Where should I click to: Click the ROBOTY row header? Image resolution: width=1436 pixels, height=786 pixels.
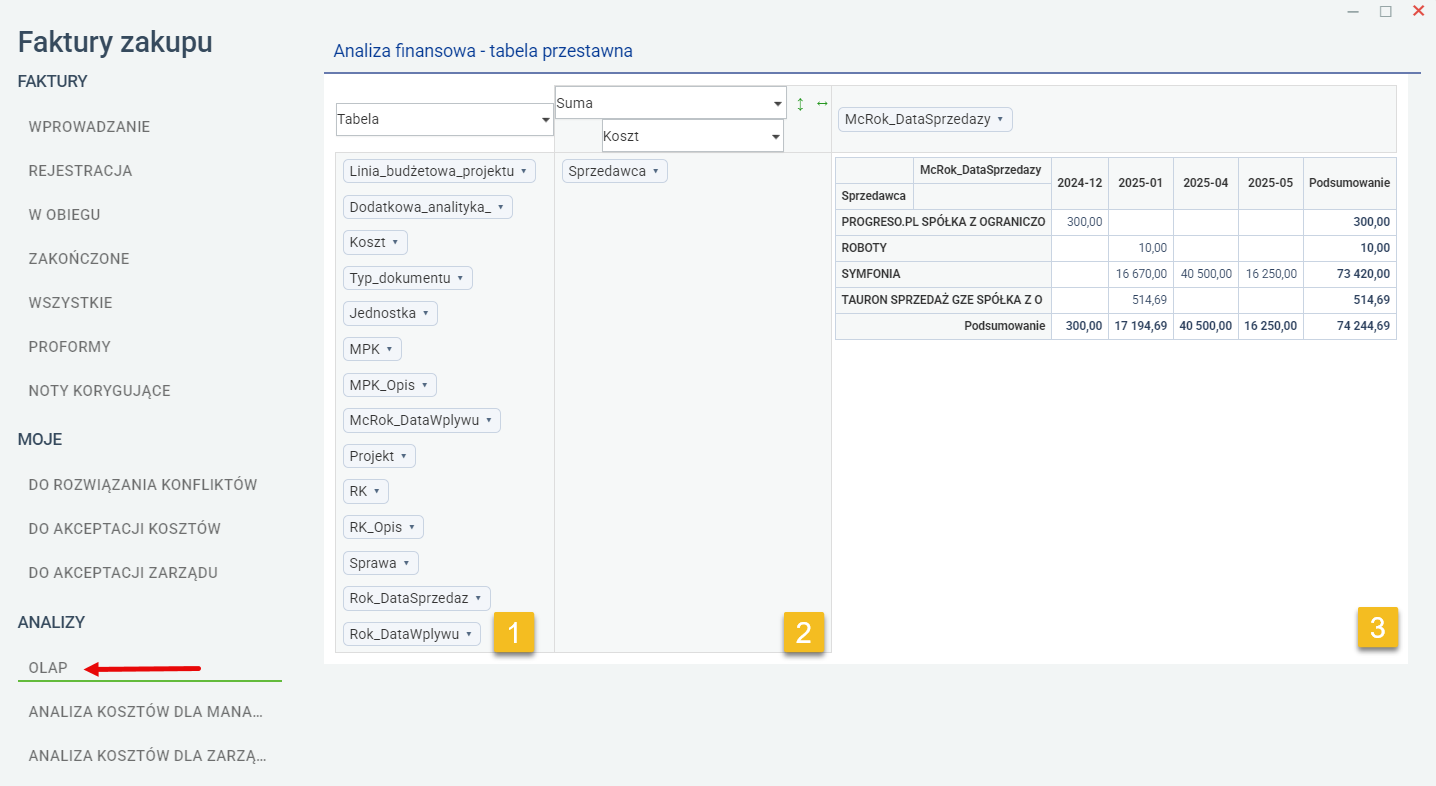943,248
